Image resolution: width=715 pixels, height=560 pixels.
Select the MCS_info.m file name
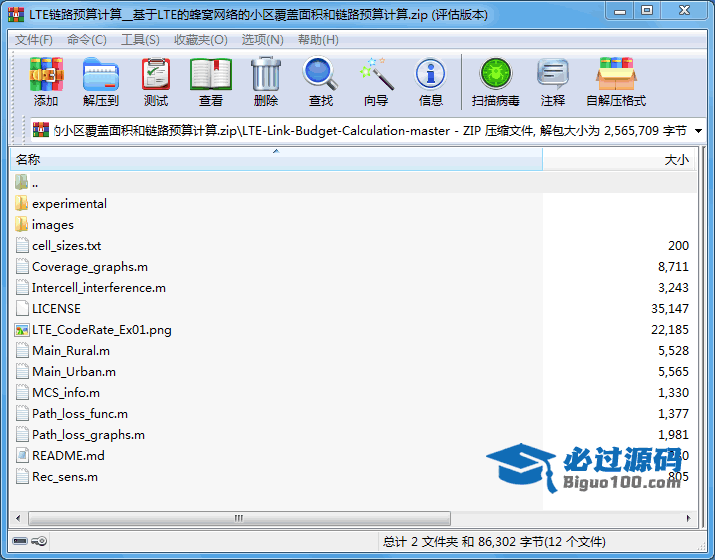66,393
